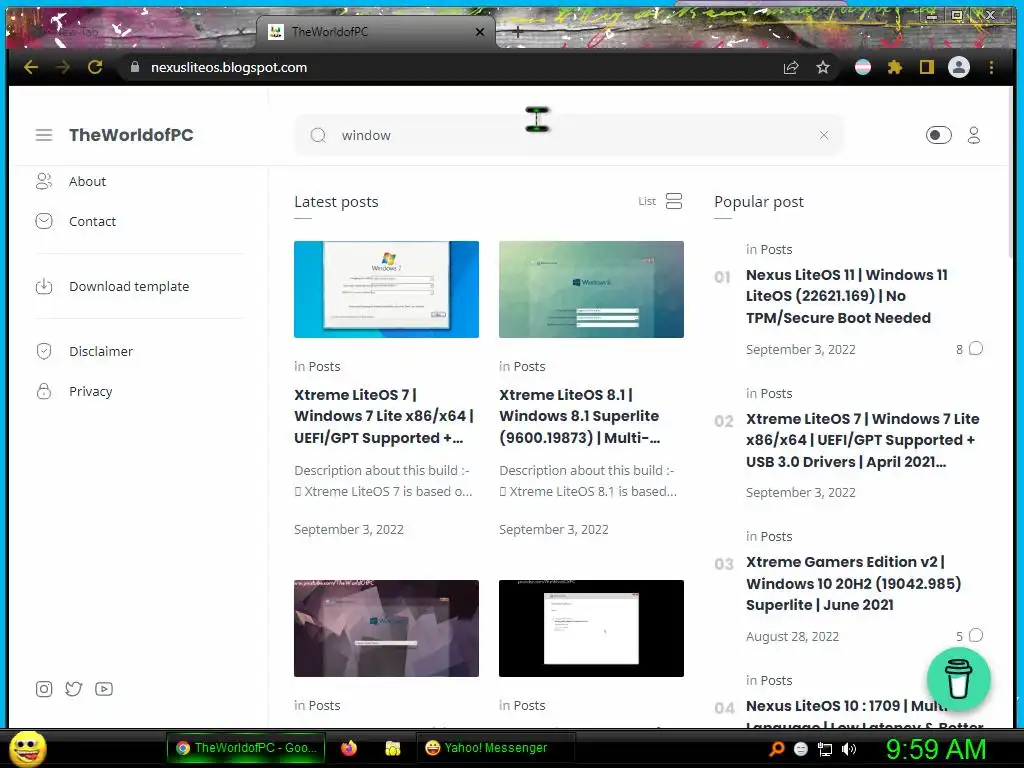1024x768 pixels.
Task: Open the YouTube social icon
Action: pyautogui.click(x=104, y=689)
